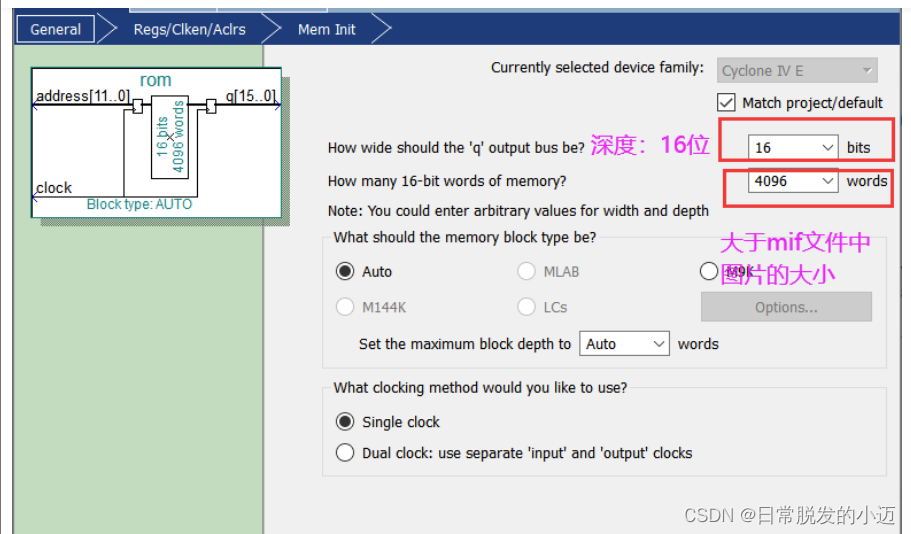Image resolution: width=911 pixels, height=534 pixels.
Task: Click the 'How many 16-bit words of memory?' label
Action: coord(447,181)
